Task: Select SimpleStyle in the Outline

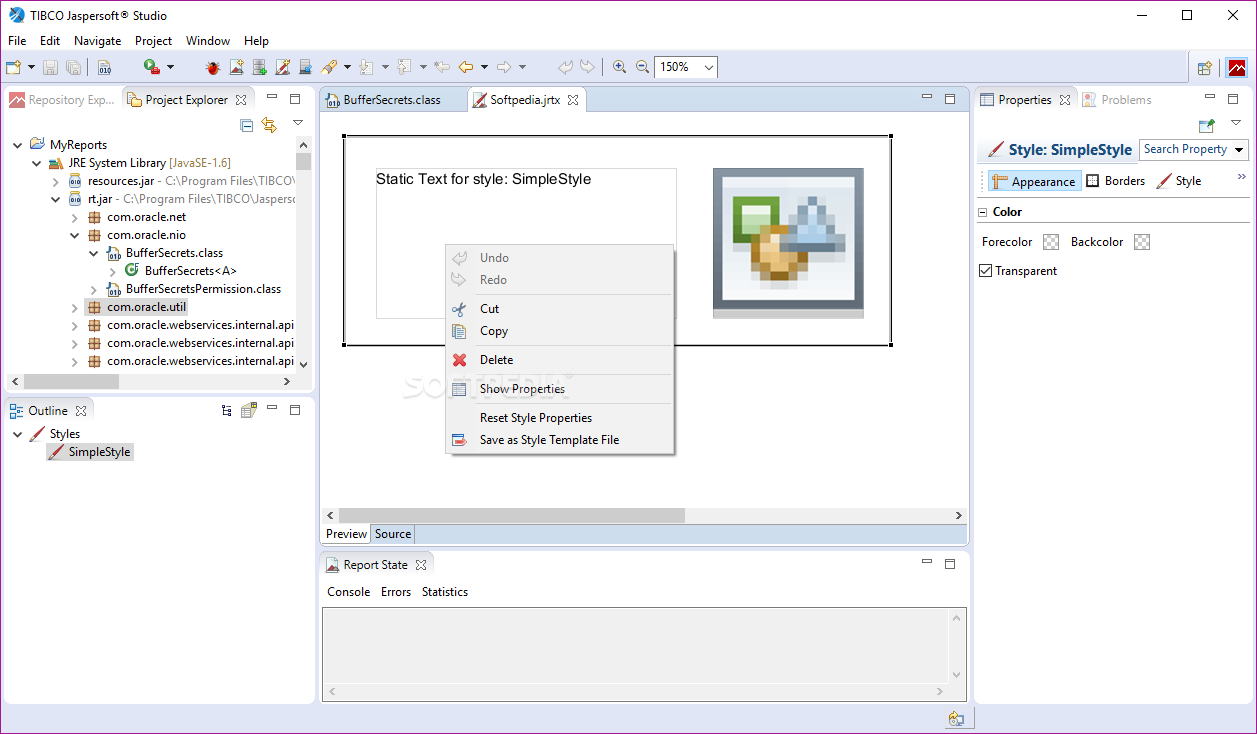Action: click(x=90, y=452)
